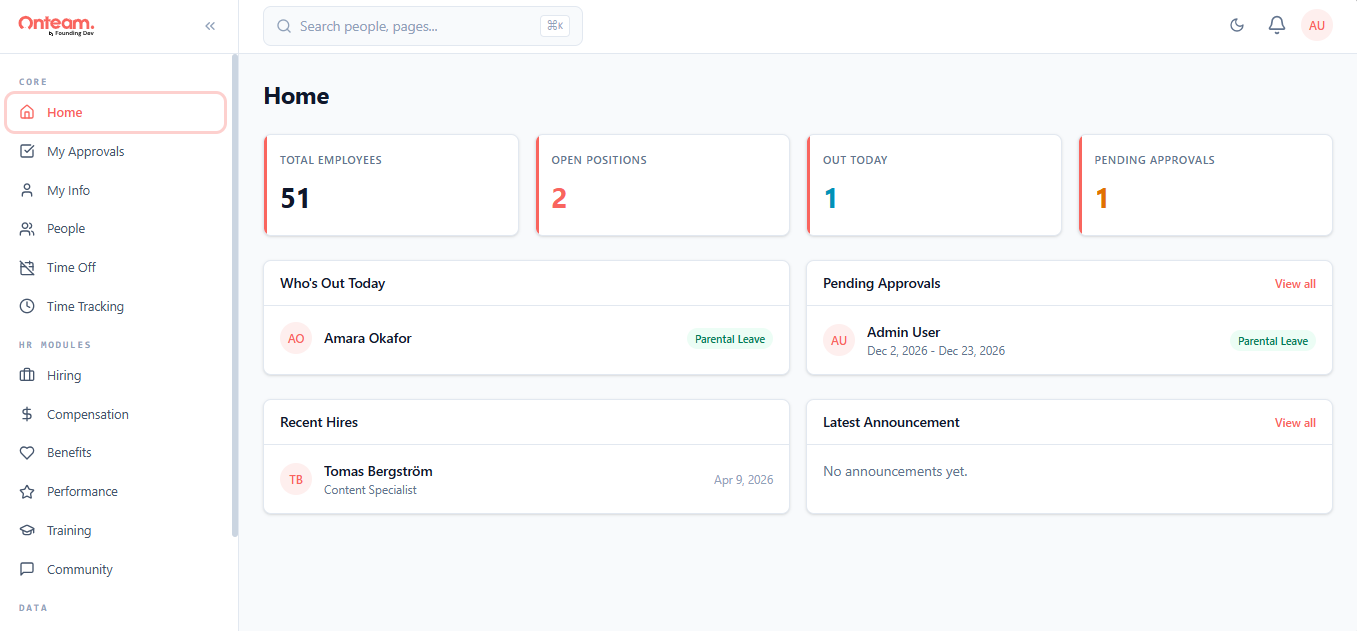Image resolution: width=1357 pixels, height=631 pixels.
Task: Click the ⌘K shortcut badge
Action: tap(555, 26)
